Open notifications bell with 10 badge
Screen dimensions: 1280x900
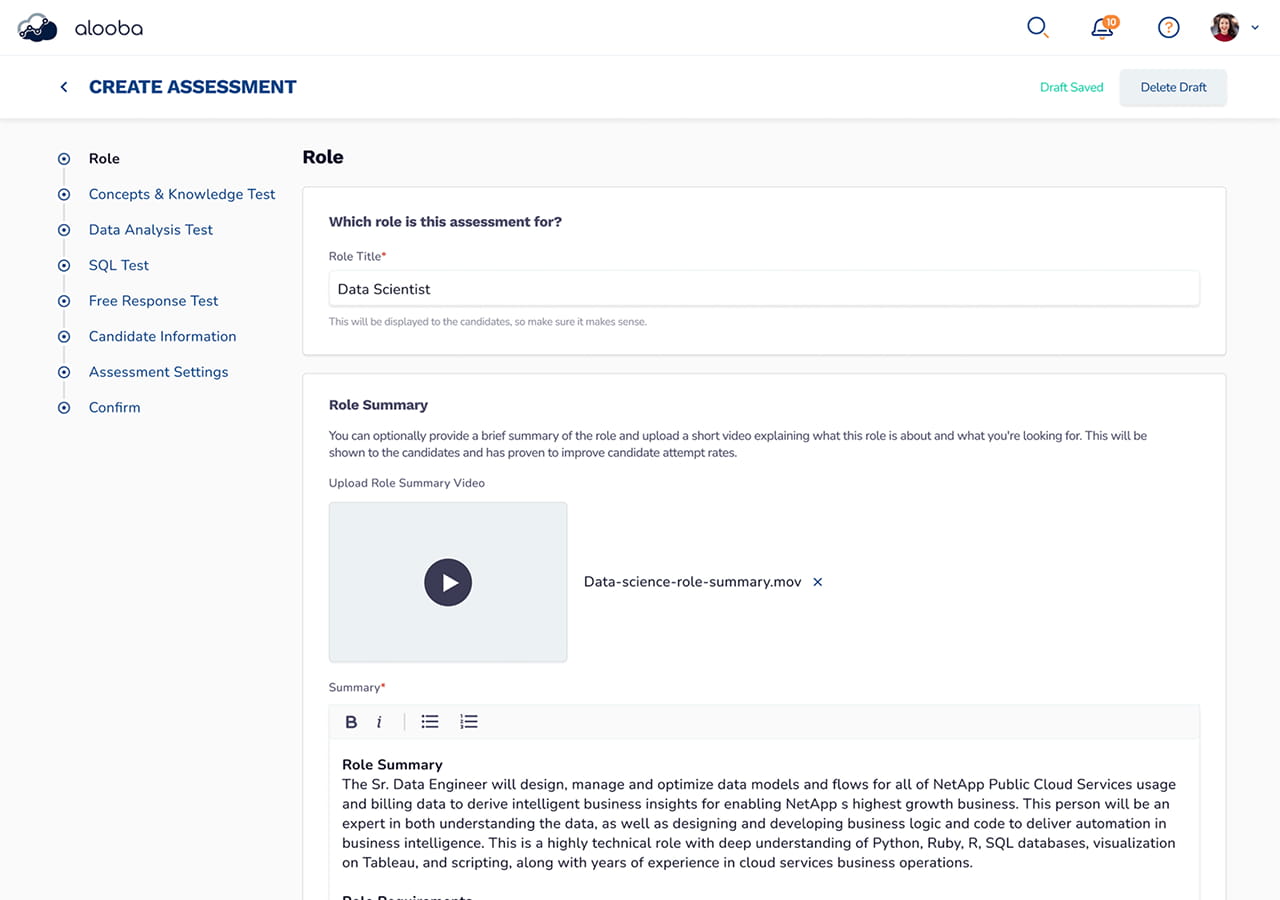(1103, 27)
